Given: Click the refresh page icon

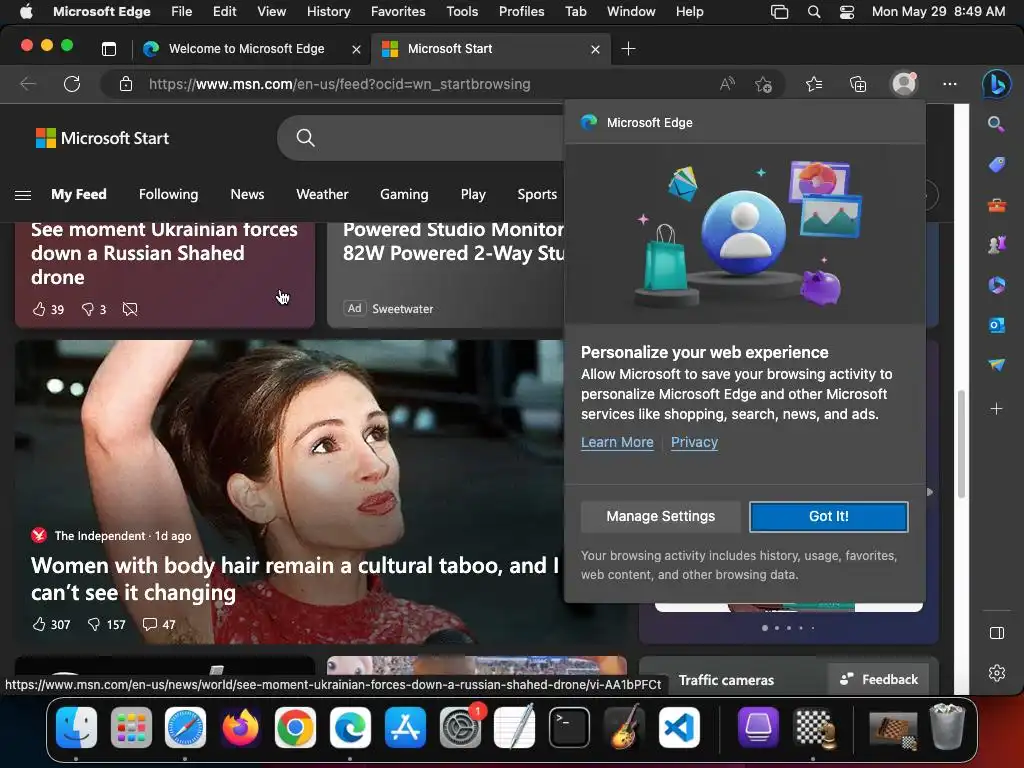Looking at the screenshot, I should [72, 84].
